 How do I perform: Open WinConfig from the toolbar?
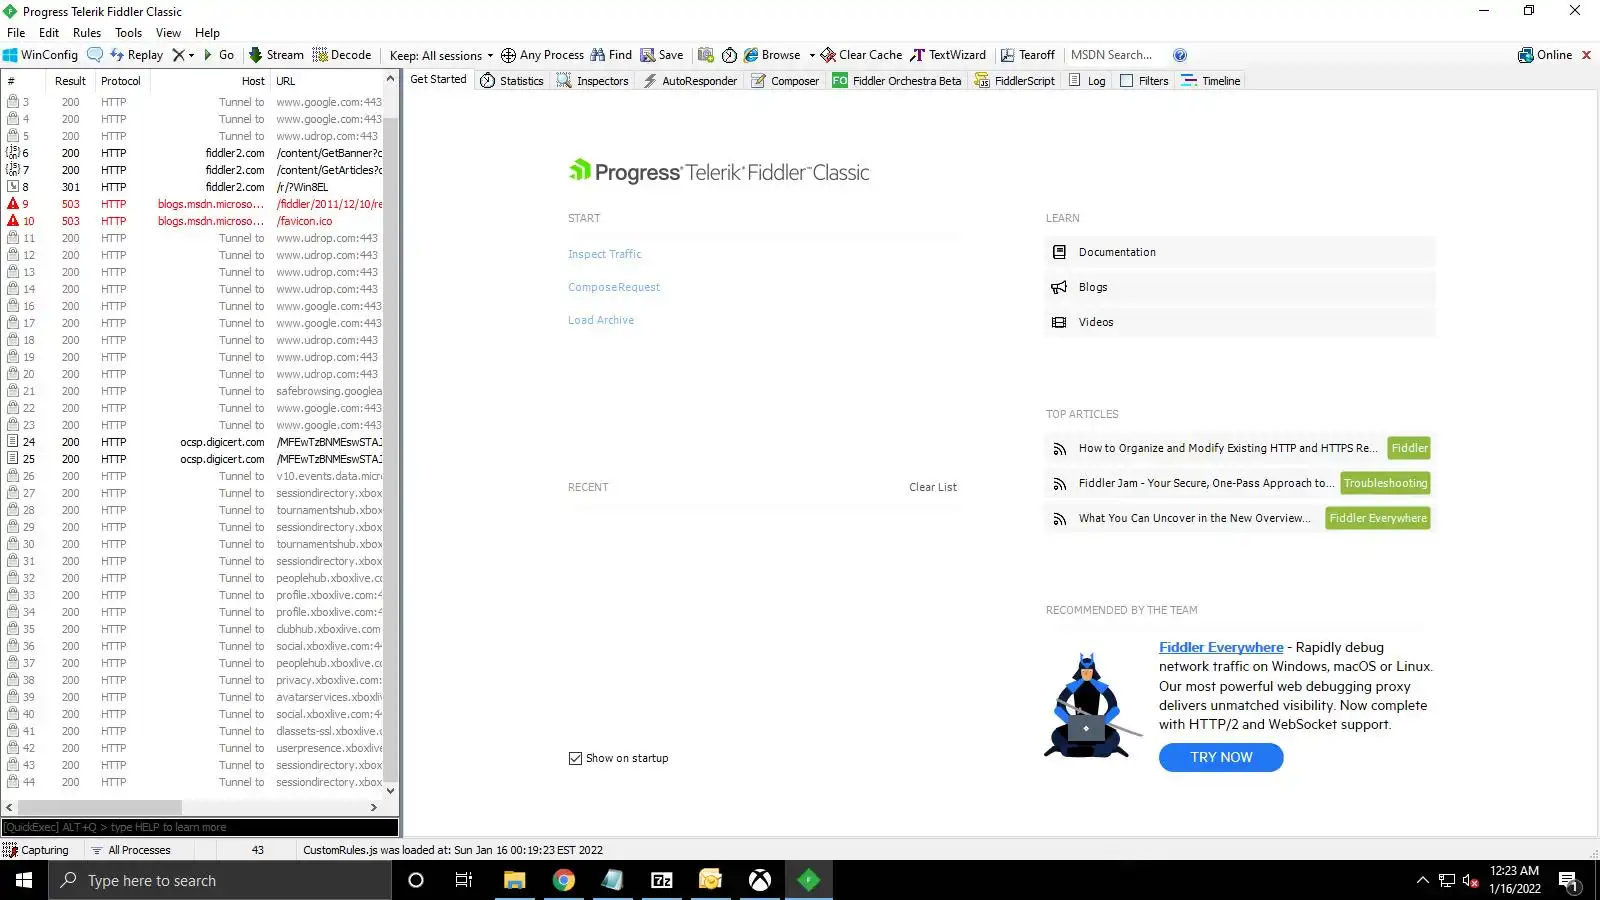[x=40, y=55]
